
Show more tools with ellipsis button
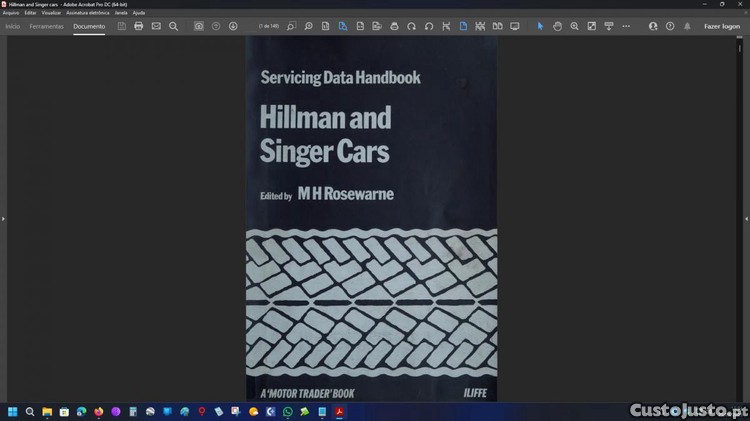(627, 26)
